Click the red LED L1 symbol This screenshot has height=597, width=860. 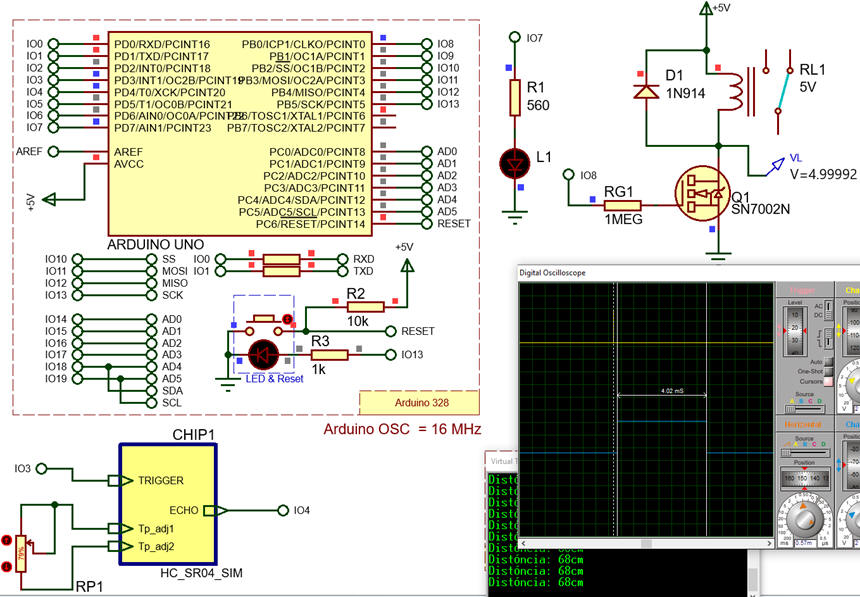pos(516,163)
